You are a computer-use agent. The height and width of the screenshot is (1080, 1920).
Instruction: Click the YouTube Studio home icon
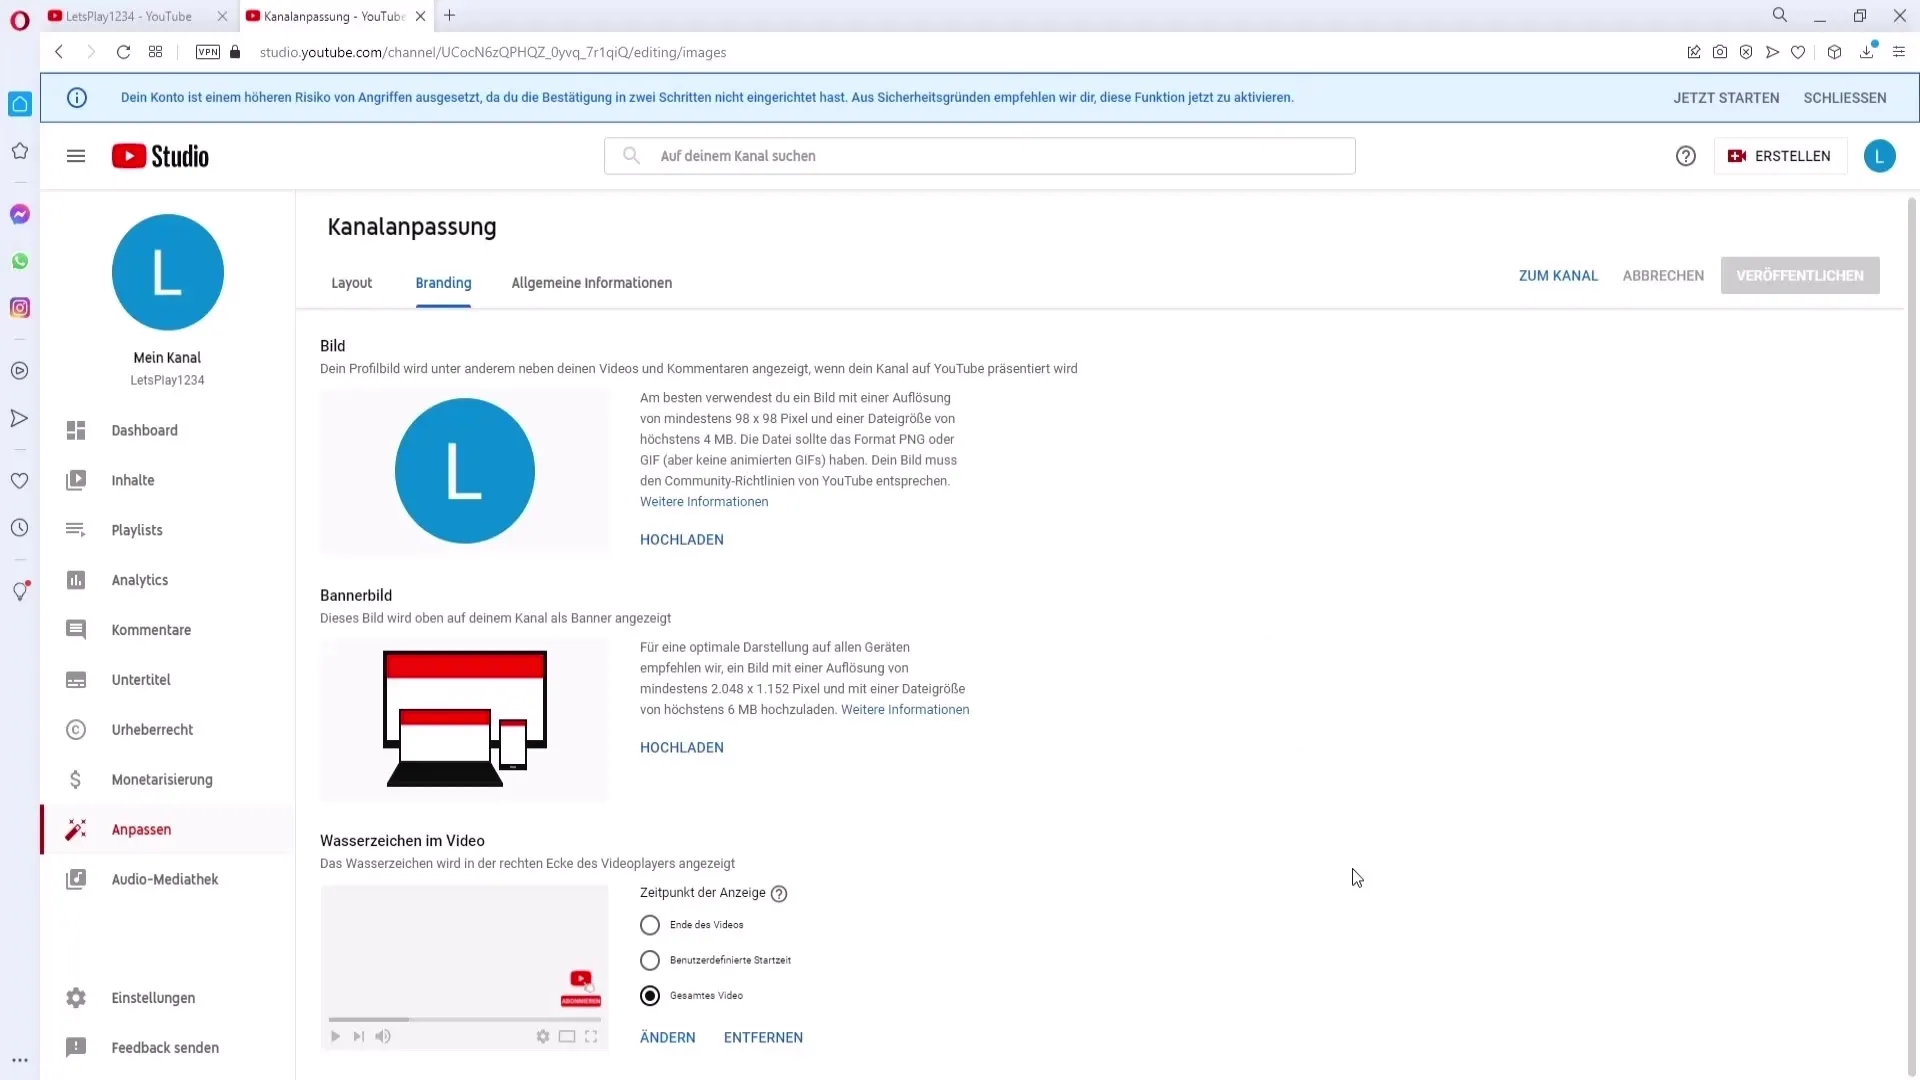[x=158, y=156]
